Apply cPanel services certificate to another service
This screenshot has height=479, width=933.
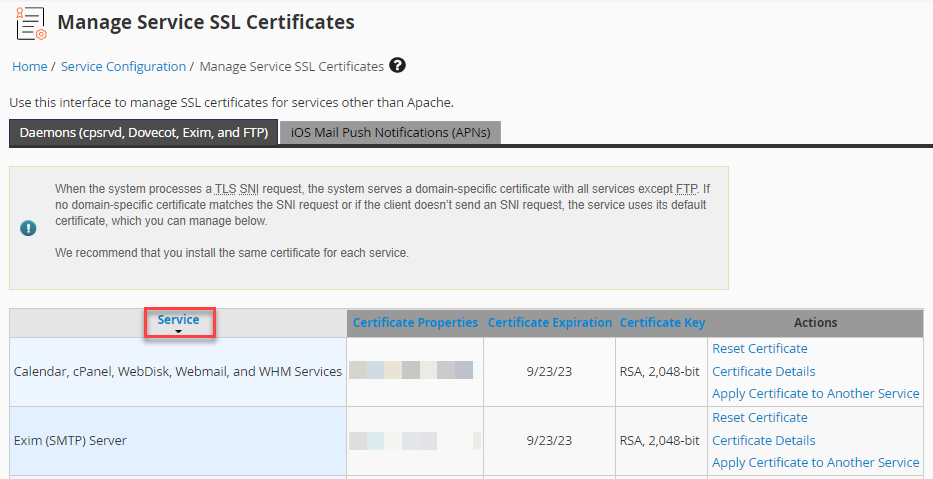[815, 393]
